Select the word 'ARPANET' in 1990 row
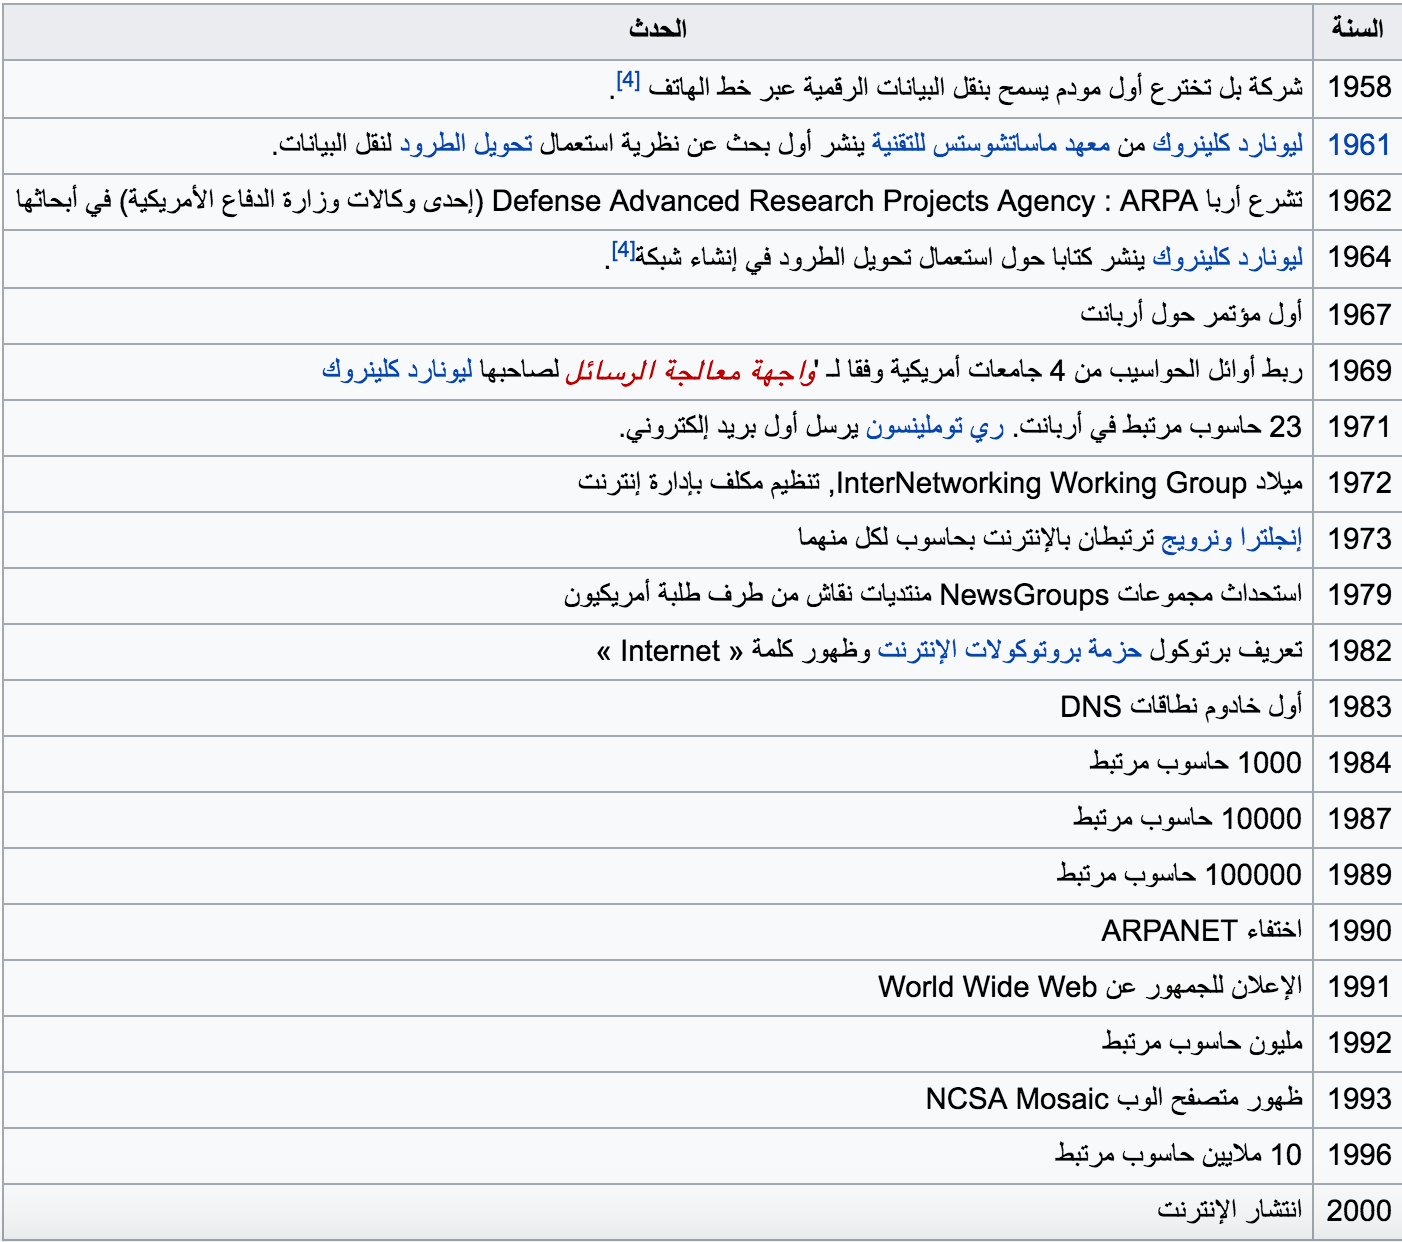Image resolution: width=1402 pixels, height=1242 pixels. click(1169, 931)
